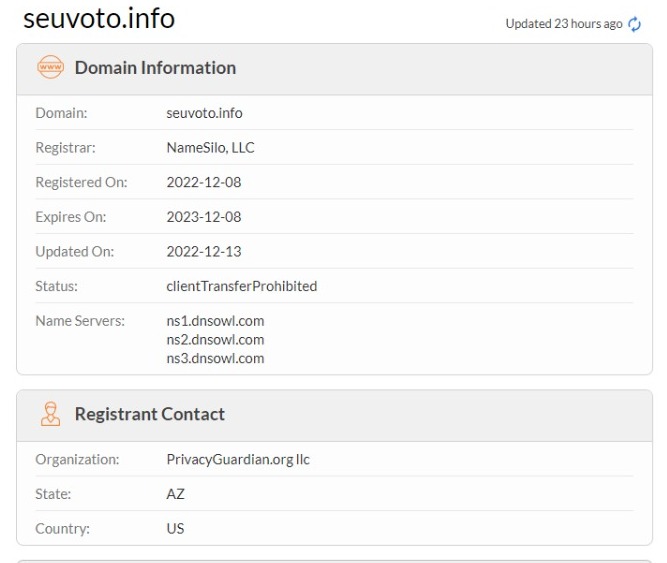Click name server ns2.dnsowl.com
Viewport: 667px width, 563px height.
click(x=215, y=339)
